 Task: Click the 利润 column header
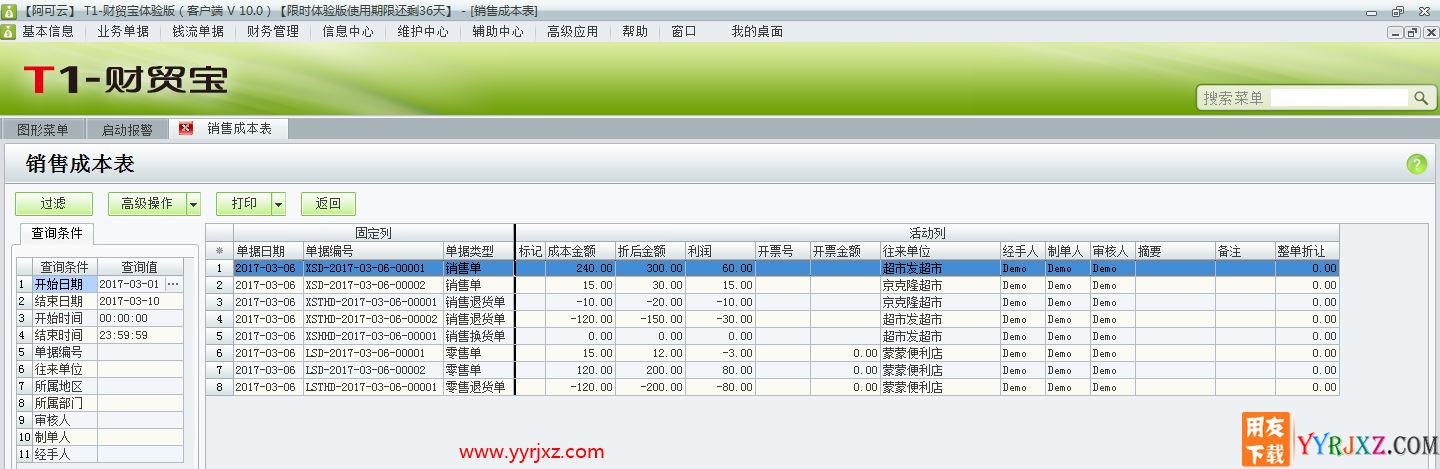point(720,251)
